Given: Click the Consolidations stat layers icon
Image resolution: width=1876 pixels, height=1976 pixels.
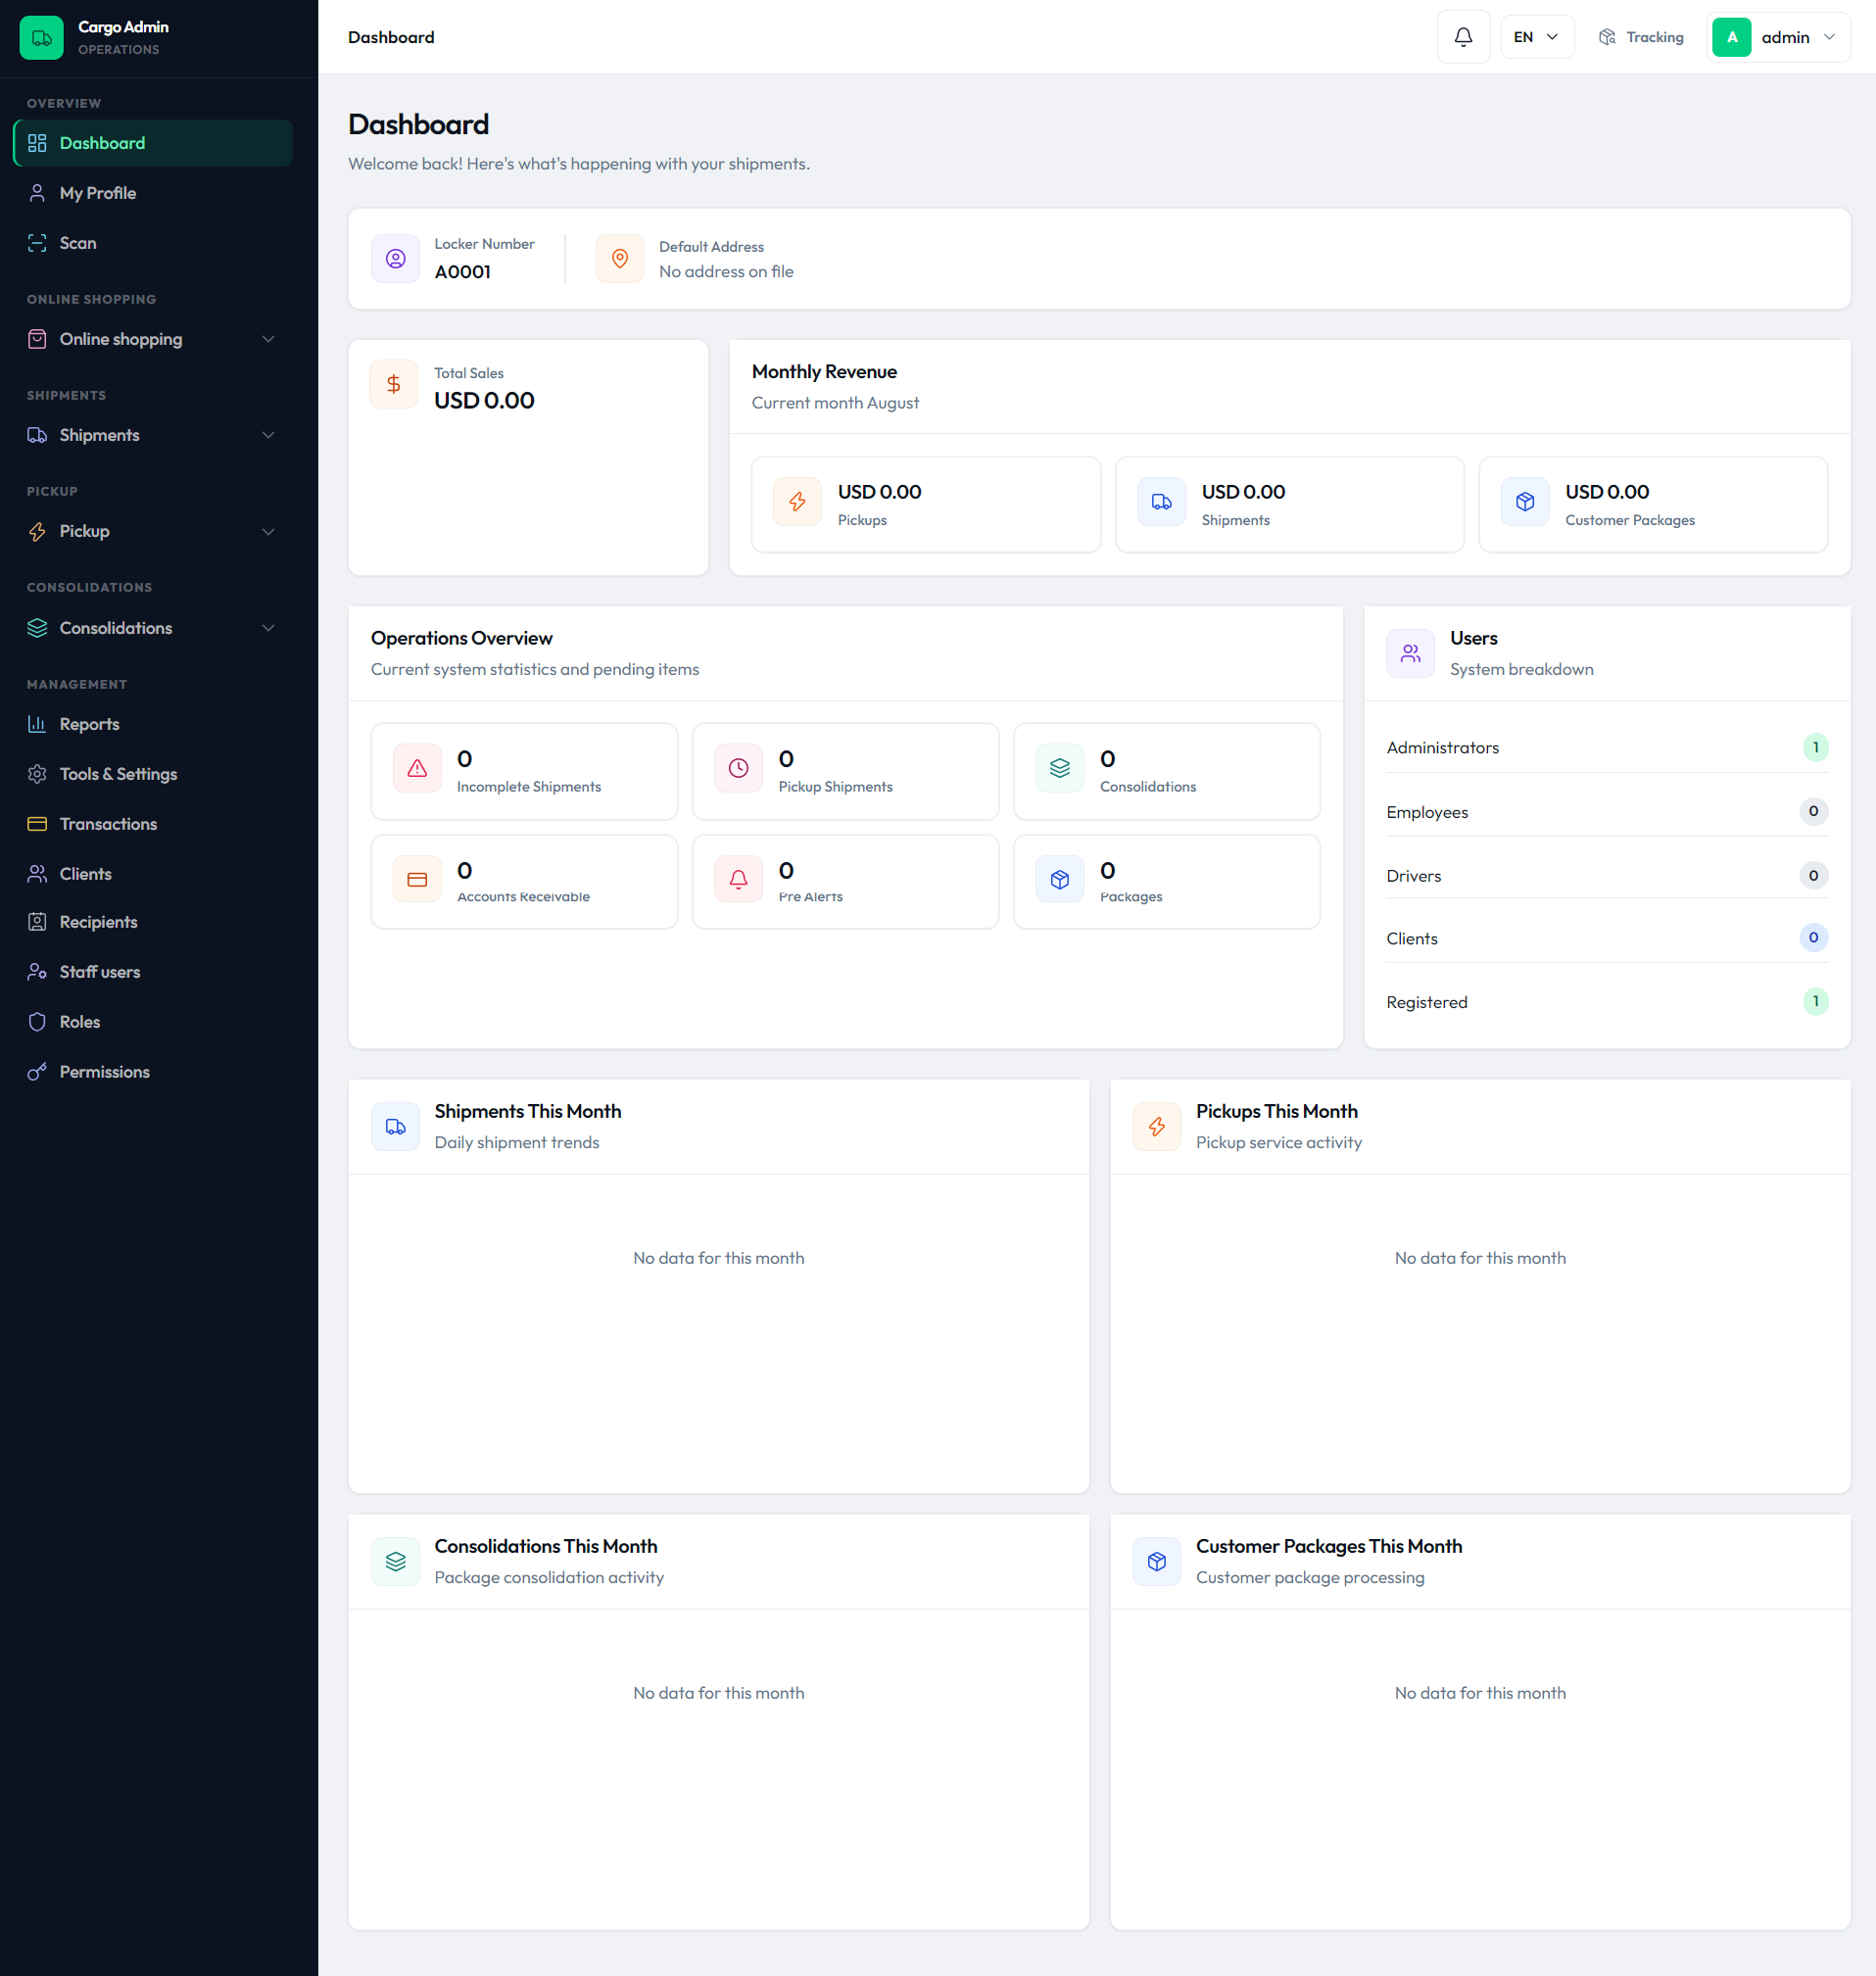Looking at the screenshot, I should [1060, 768].
